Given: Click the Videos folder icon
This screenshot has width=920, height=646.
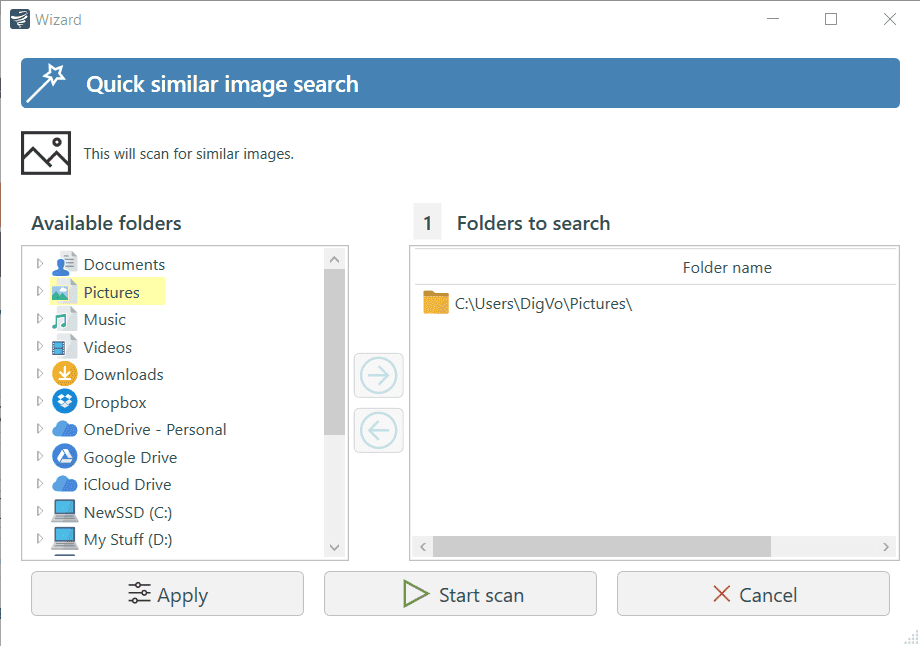Looking at the screenshot, I should [x=65, y=347].
